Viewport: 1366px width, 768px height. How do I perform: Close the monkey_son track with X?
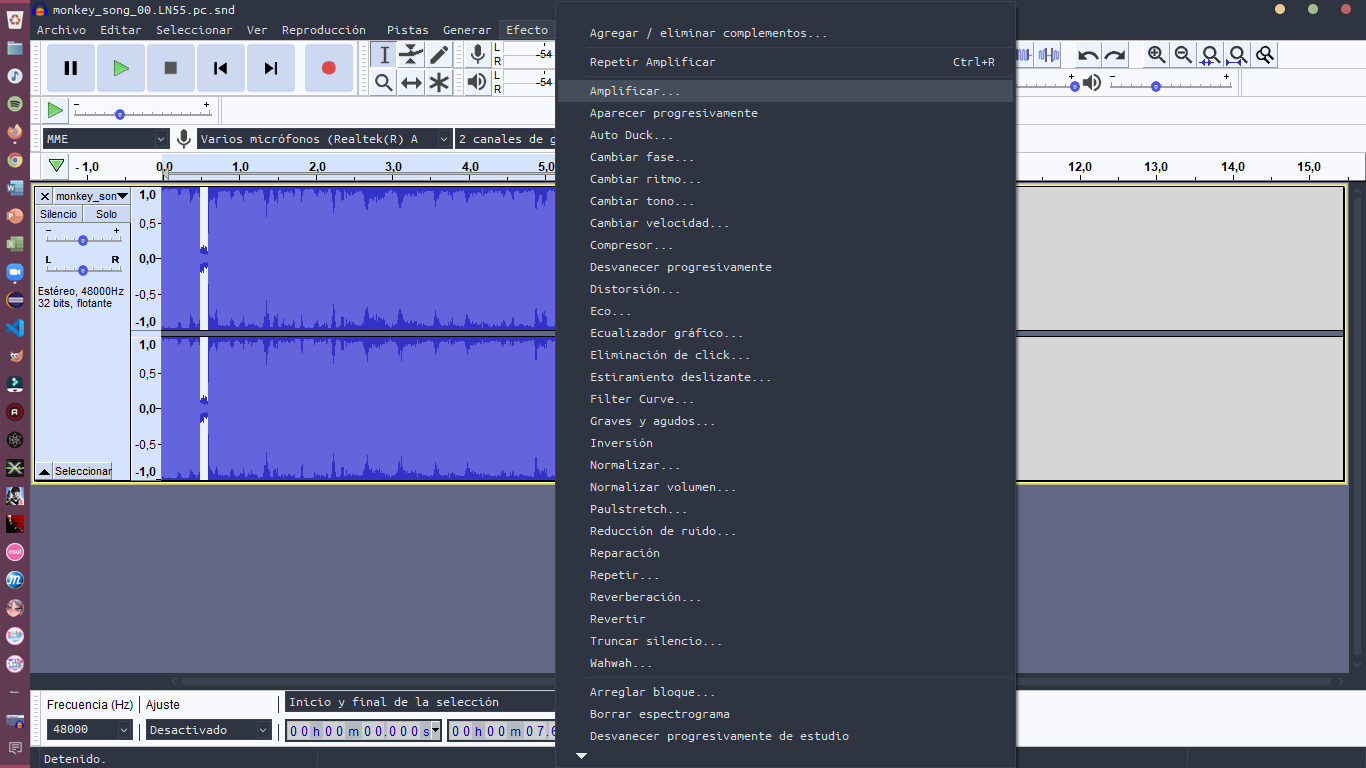pos(45,196)
